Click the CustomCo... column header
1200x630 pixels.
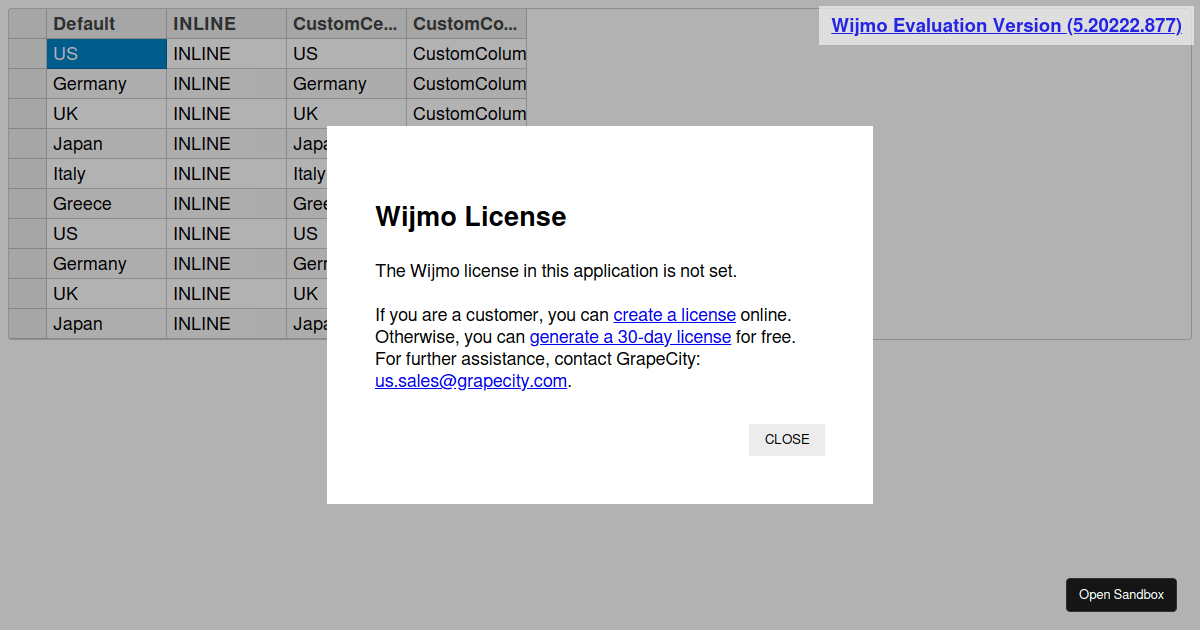click(466, 24)
